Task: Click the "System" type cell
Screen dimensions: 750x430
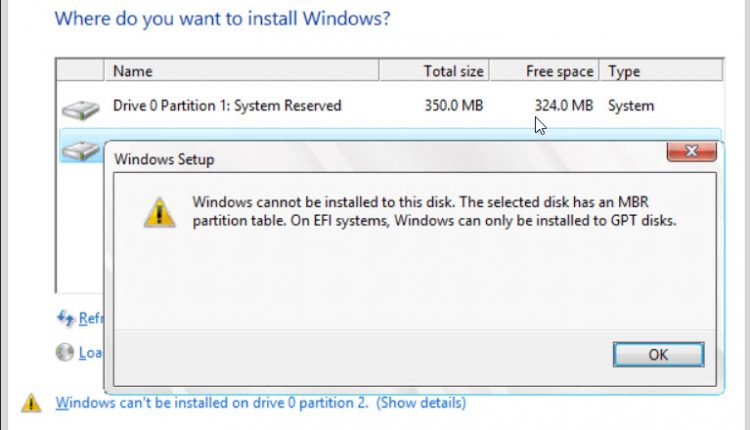Action: tap(630, 106)
